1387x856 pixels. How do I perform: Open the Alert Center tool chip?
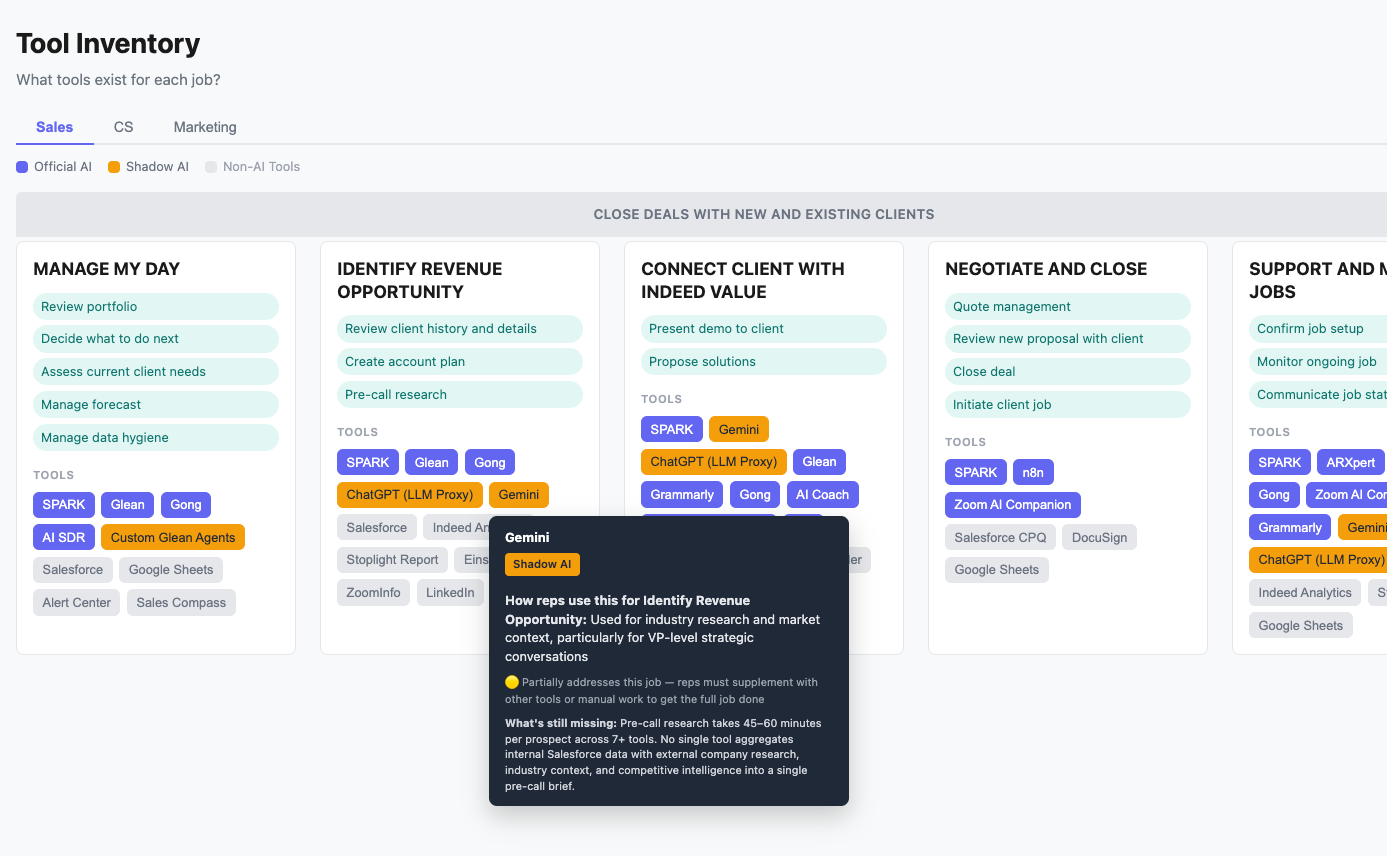tap(77, 603)
